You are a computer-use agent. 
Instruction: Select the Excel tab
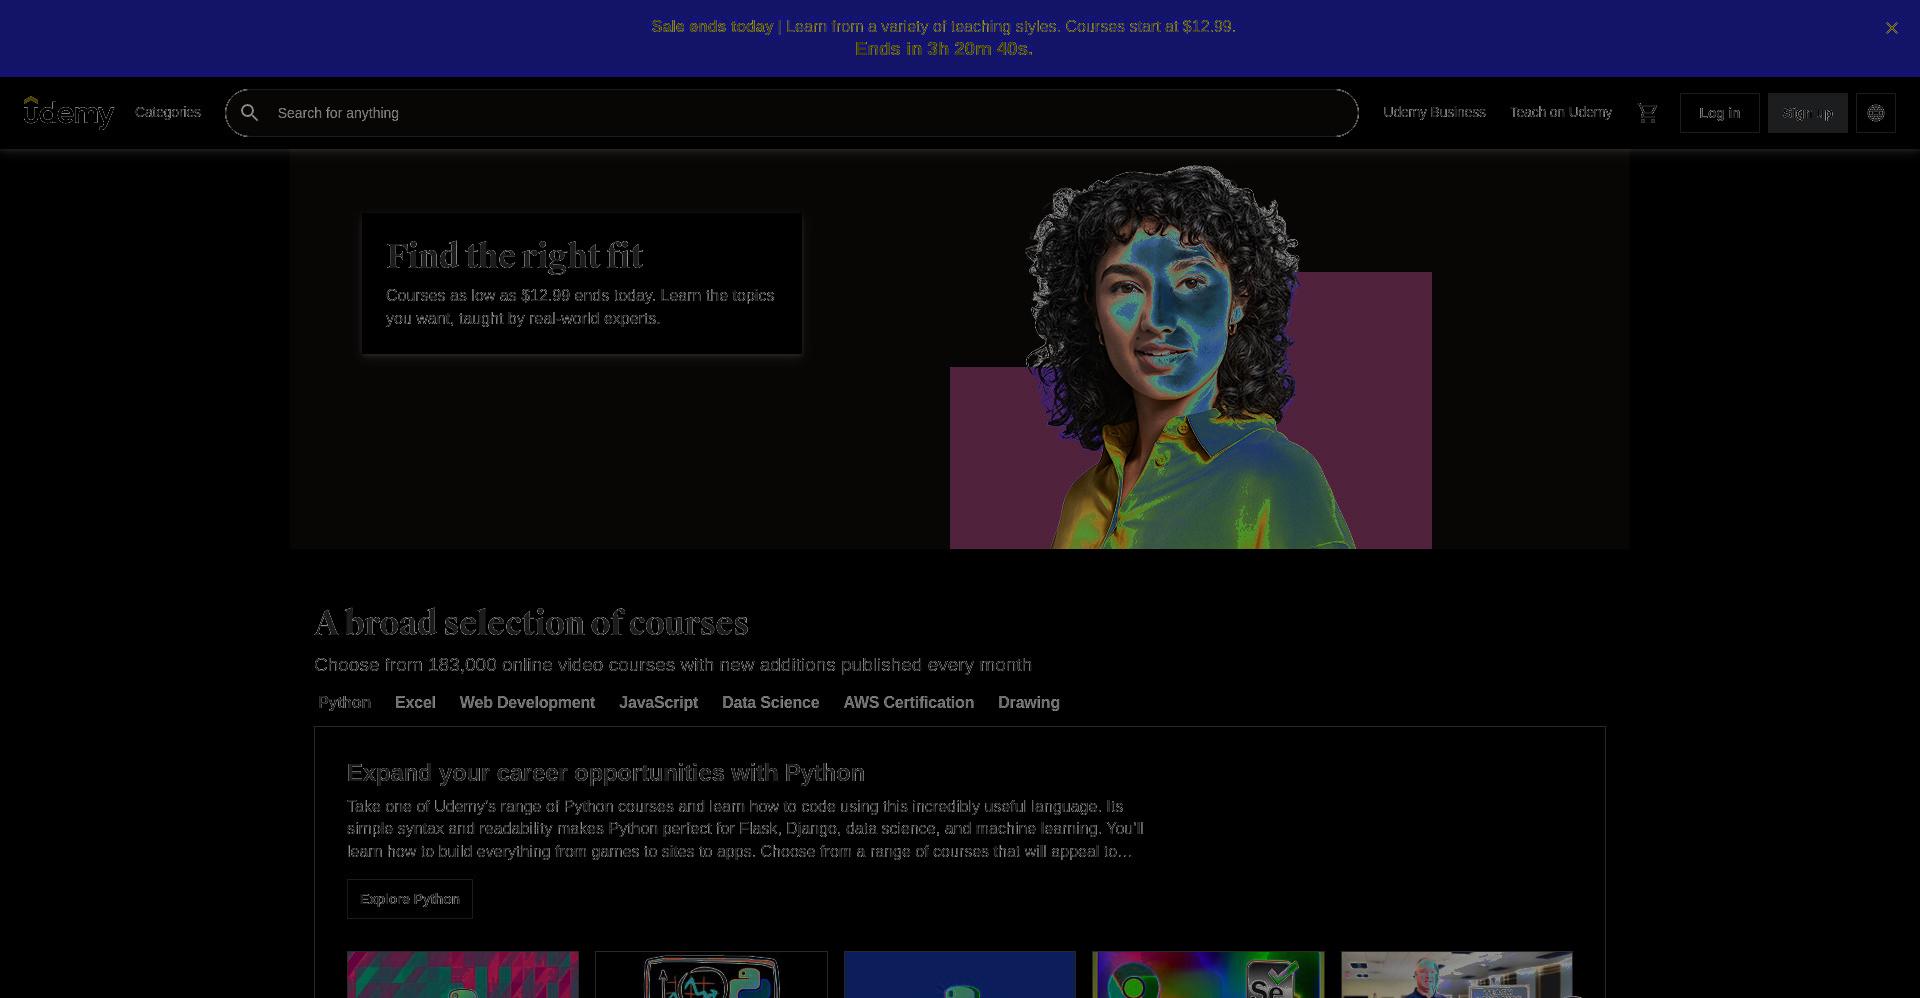(x=415, y=702)
